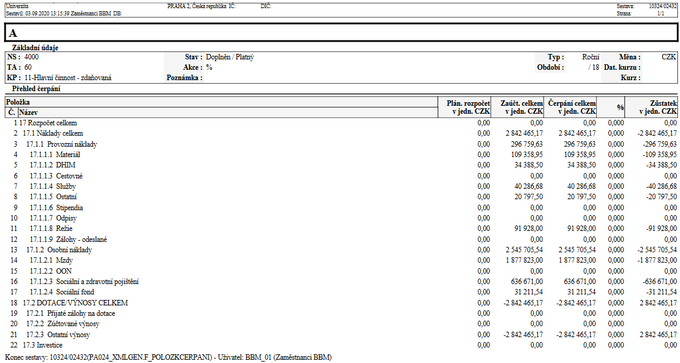This screenshot has width=680, height=363.
Task: Select the 'Přehled čerpání' heading
Action: (36, 89)
